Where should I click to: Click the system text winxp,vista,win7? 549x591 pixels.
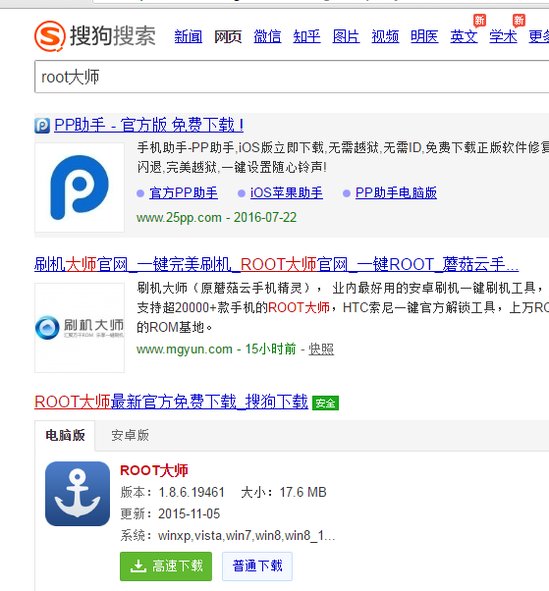point(246,535)
